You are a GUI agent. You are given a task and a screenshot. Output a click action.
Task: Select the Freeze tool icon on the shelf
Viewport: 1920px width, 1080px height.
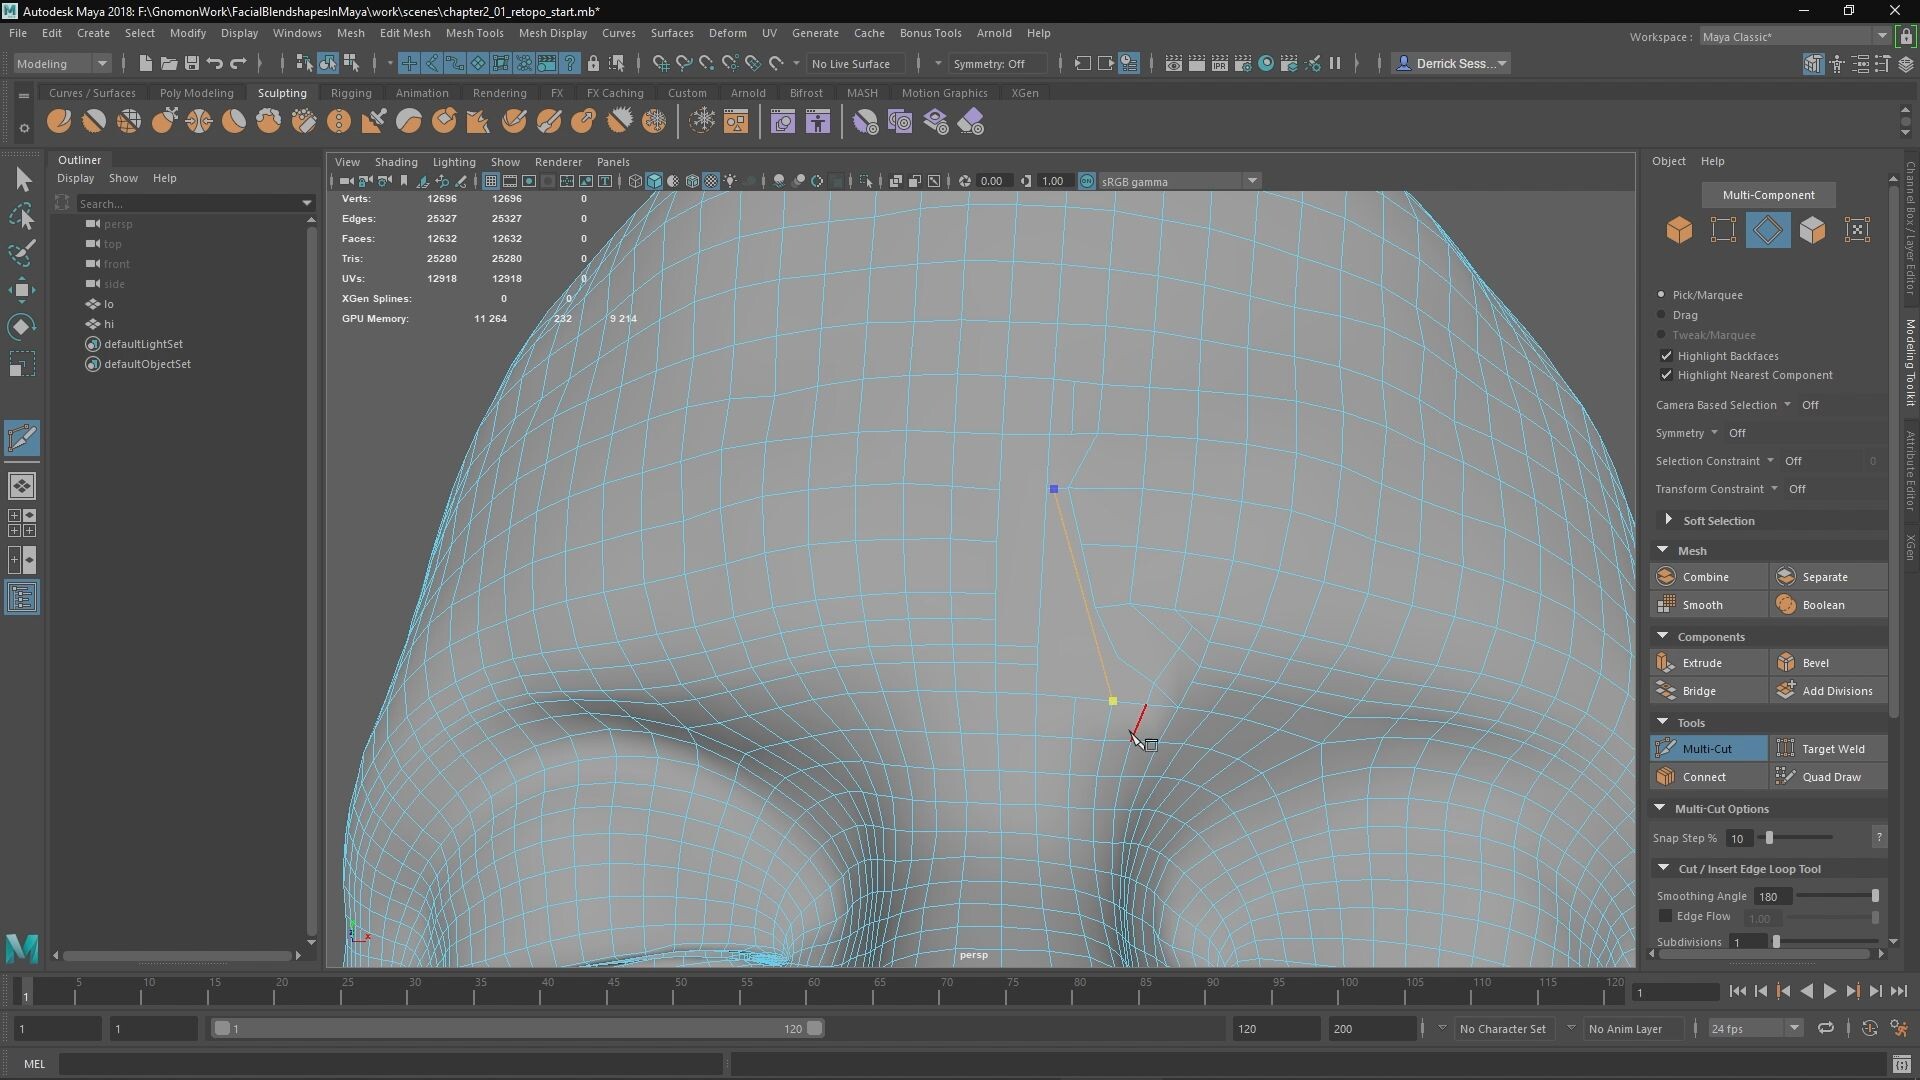pyautogui.click(x=657, y=121)
